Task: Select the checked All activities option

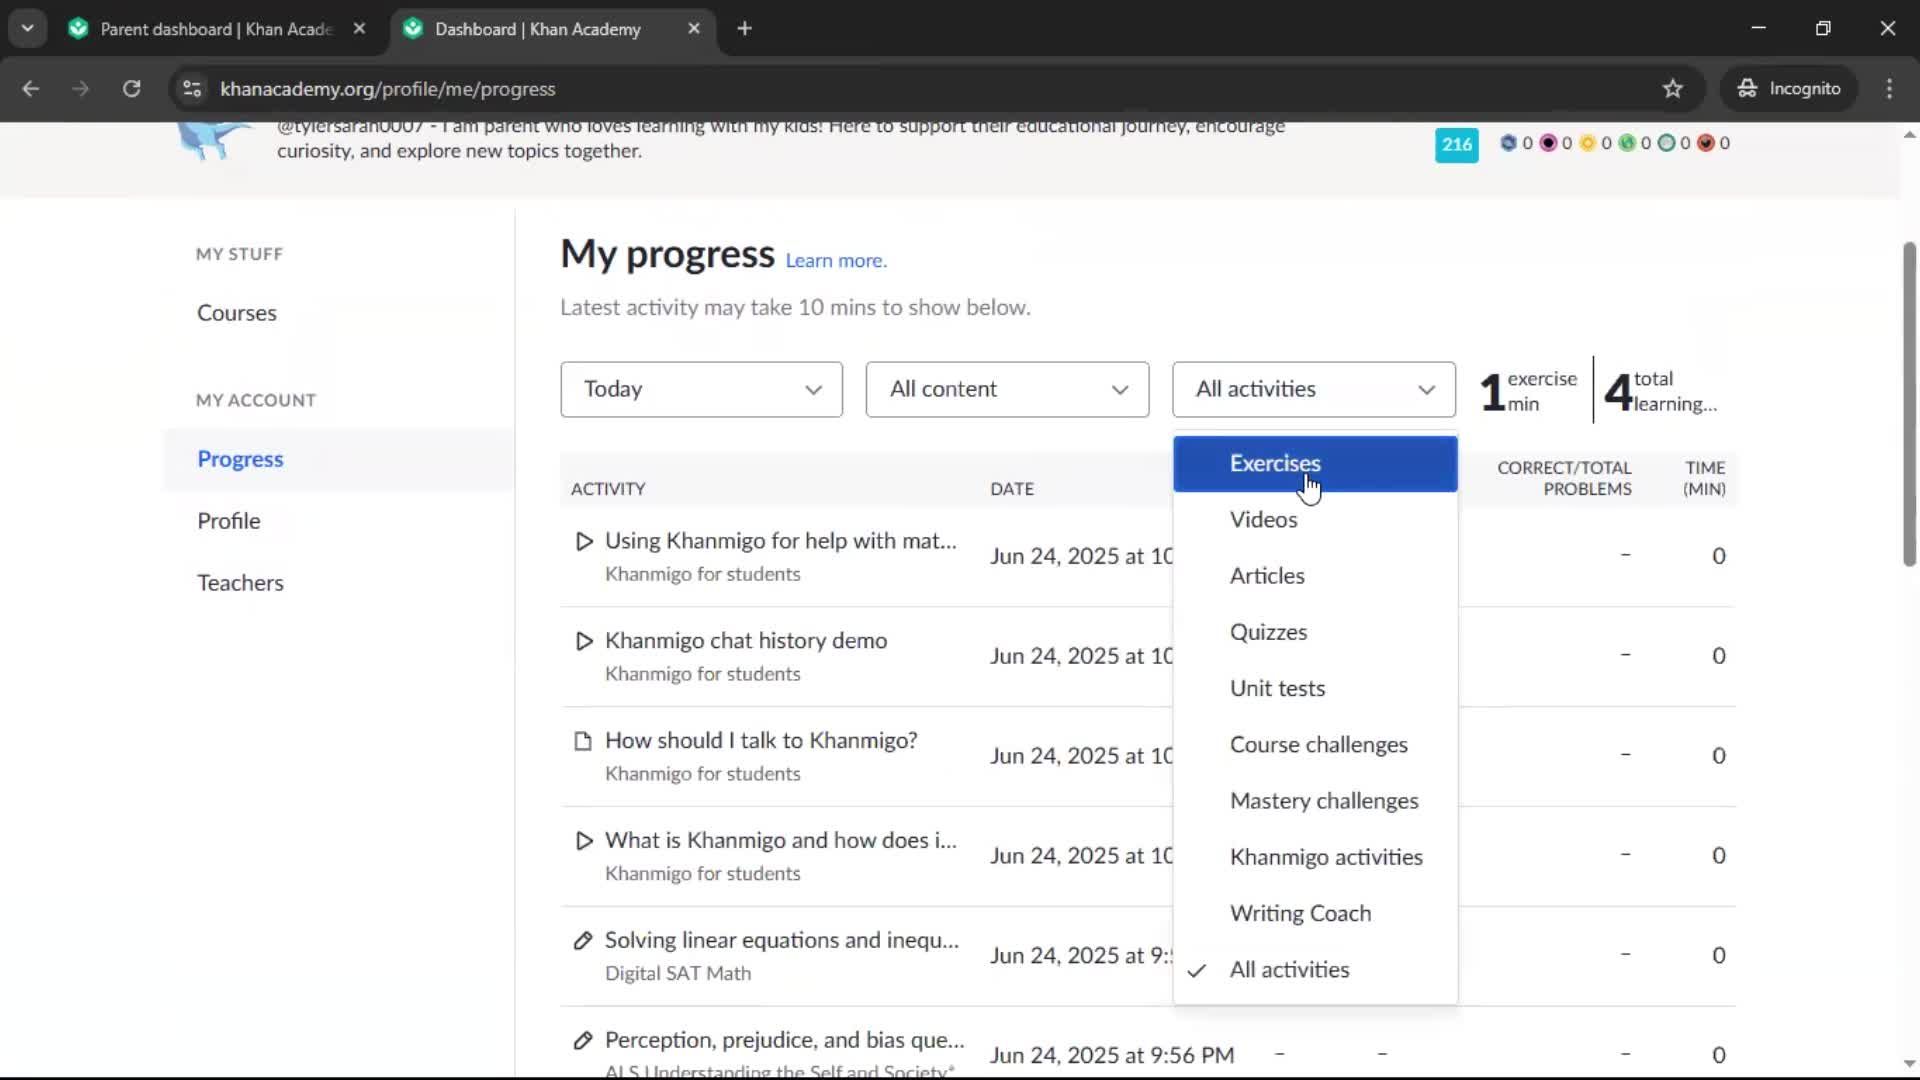Action: [x=1315, y=969]
